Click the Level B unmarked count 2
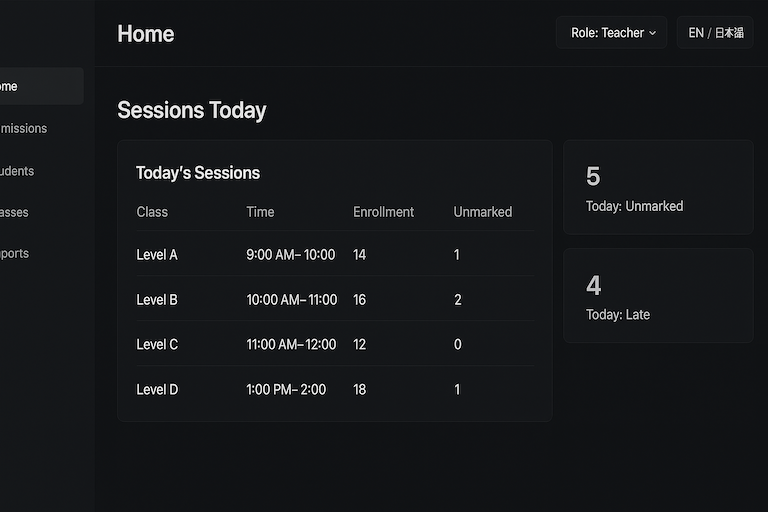Image resolution: width=768 pixels, height=512 pixels. pos(458,300)
